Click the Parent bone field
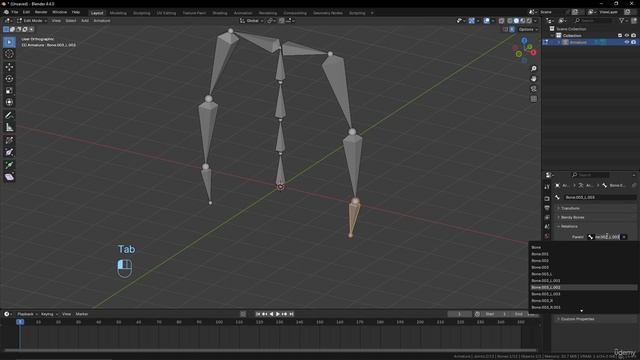This screenshot has width=640, height=360. pos(607,237)
